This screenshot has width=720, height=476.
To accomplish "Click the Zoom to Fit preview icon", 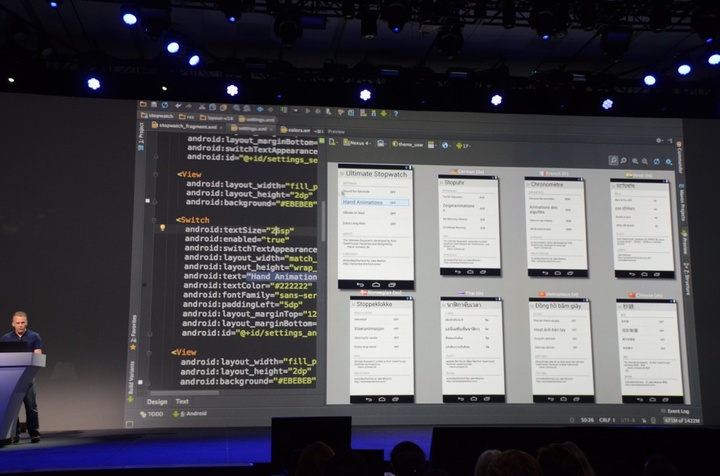I will pyautogui.click(x=613, y=160).
